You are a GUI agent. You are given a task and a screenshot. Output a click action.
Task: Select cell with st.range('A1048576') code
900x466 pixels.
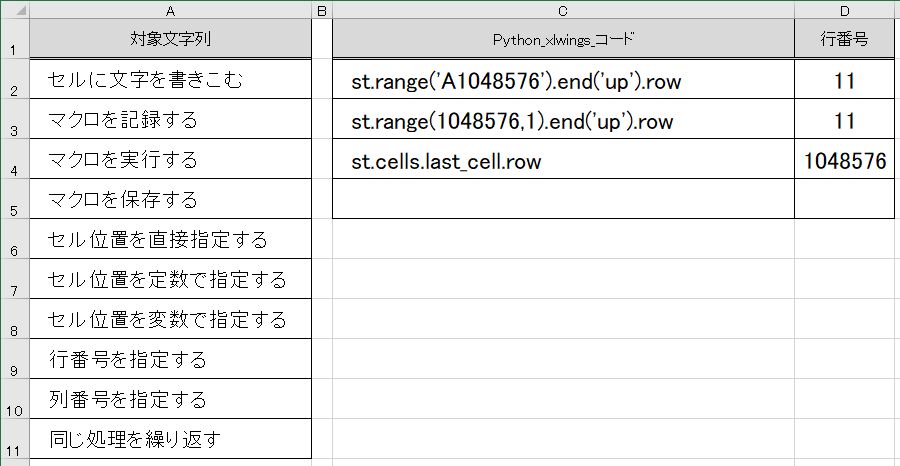563,79
